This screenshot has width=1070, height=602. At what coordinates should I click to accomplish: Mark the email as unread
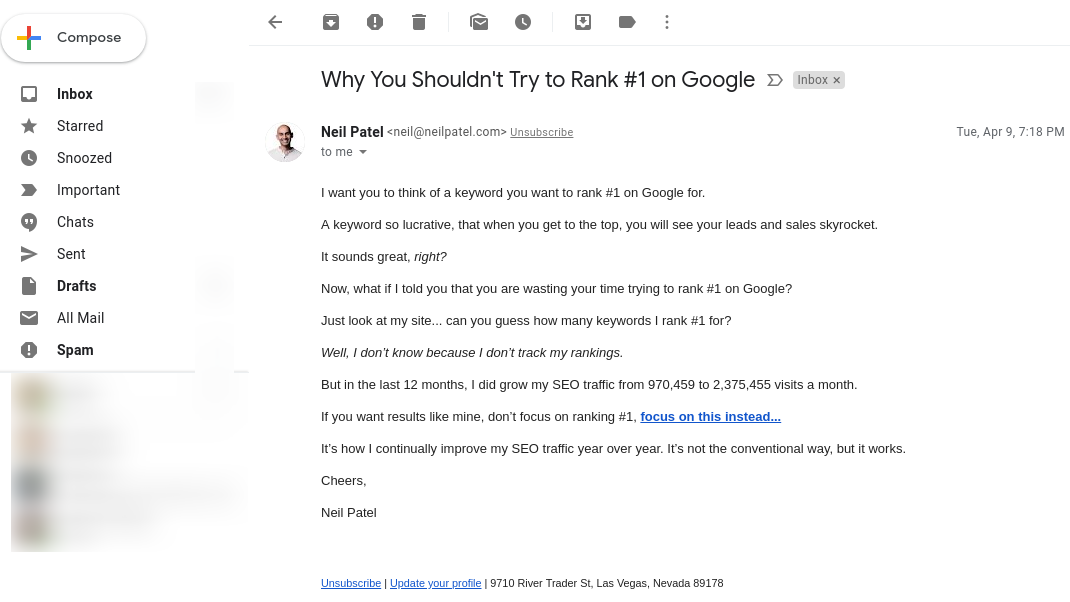click(478, 21)
